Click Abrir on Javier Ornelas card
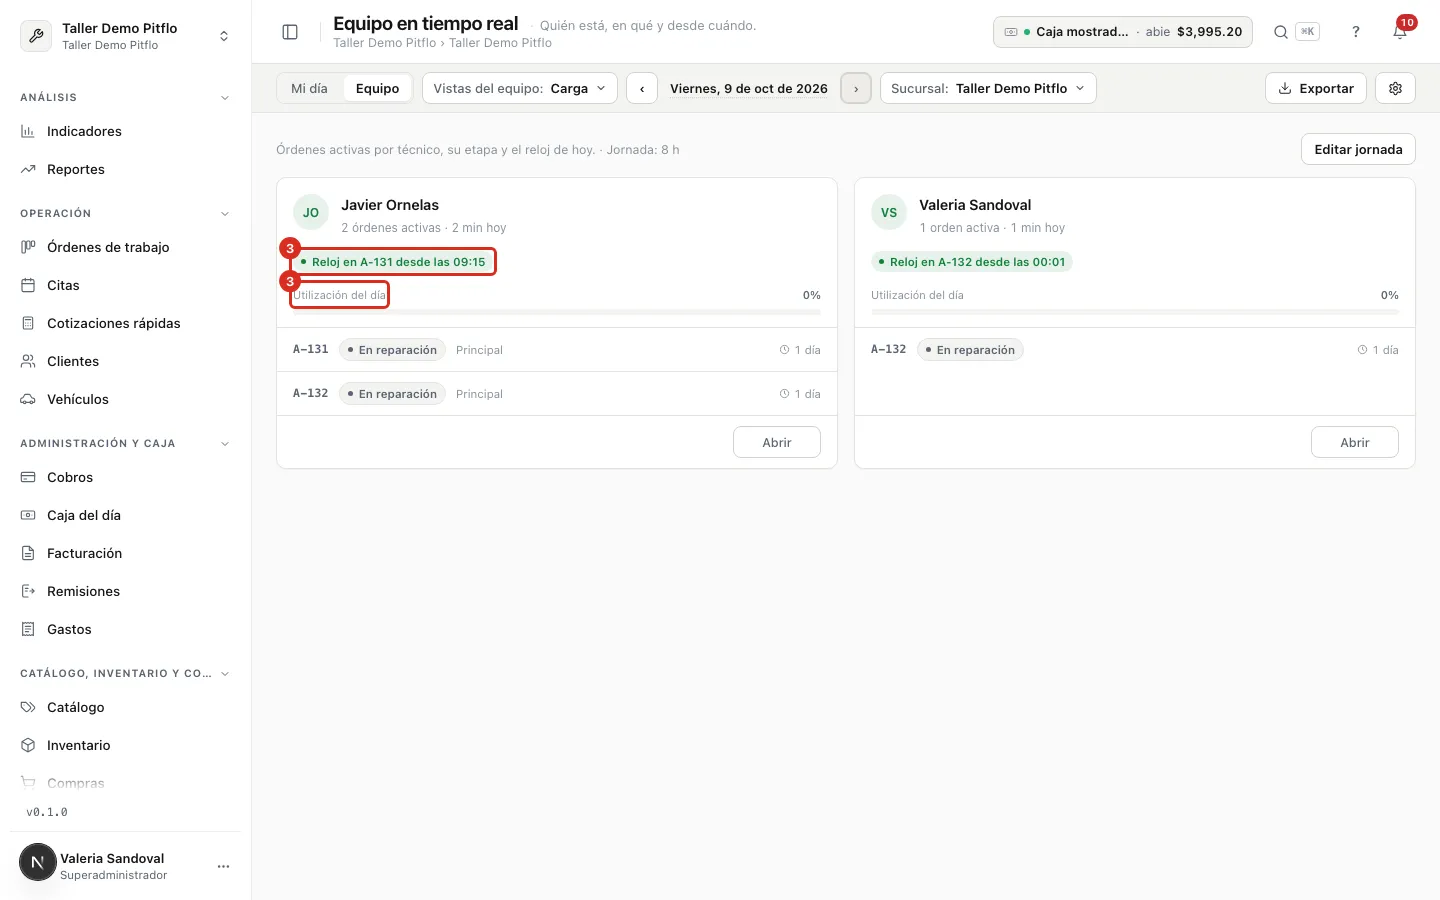The width and height of the screenshot is (1440, 900). tap(777, 442)
